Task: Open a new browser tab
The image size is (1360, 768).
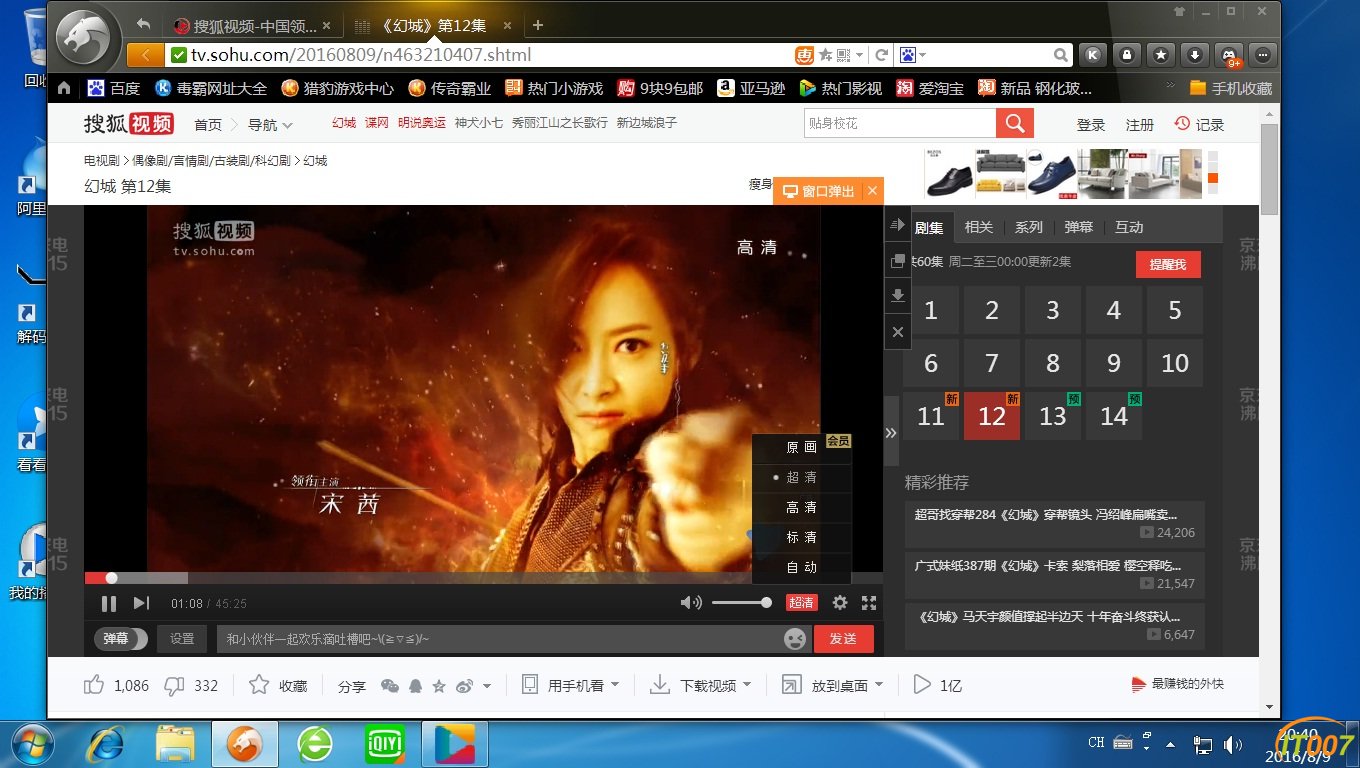Action: pos(538,25)
